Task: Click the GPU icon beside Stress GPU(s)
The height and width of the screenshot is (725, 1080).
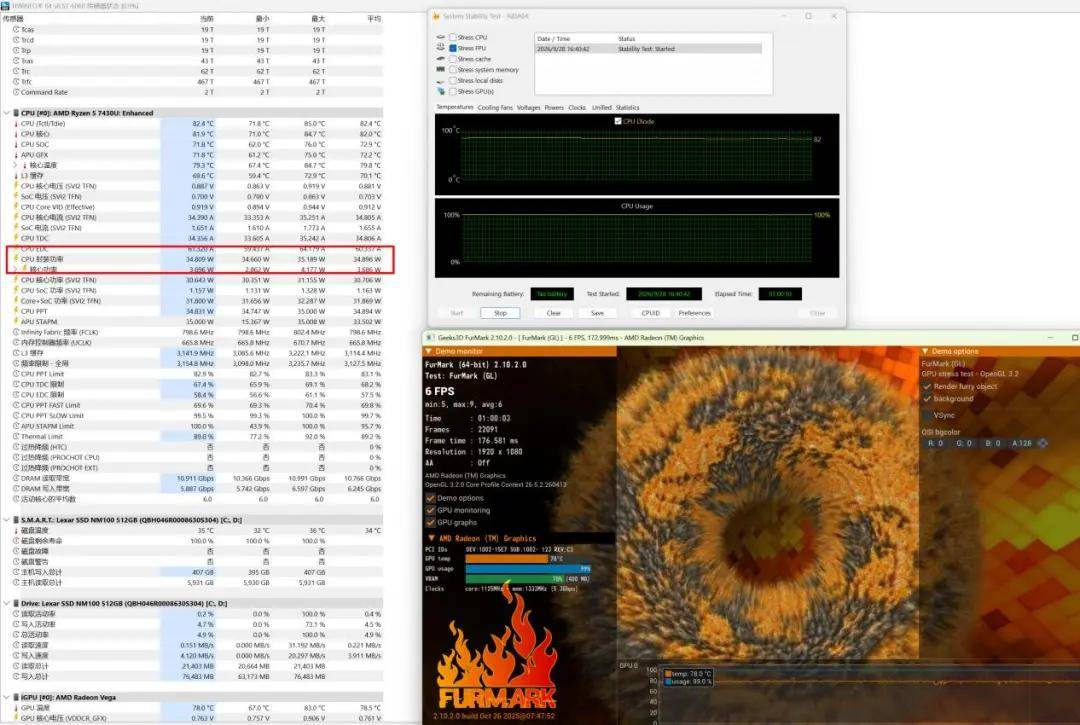Action: click(x=441, y=91)
